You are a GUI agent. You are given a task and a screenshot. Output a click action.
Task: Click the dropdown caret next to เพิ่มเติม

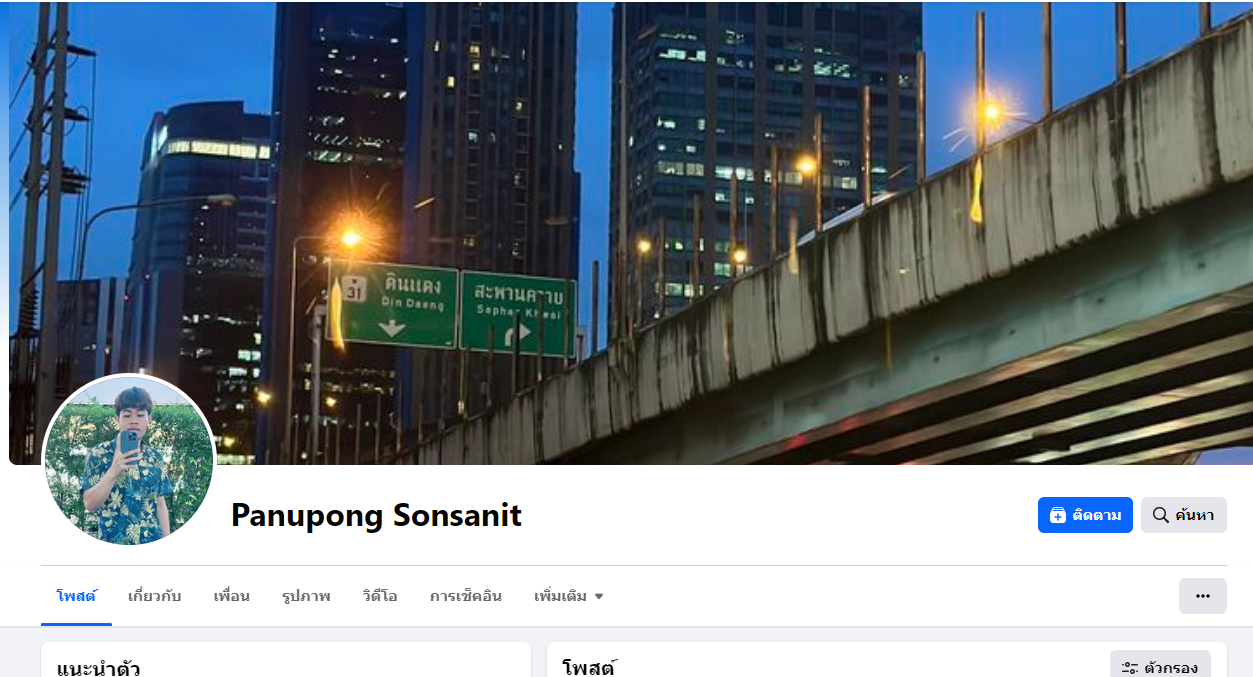click(x=599, y=596)
